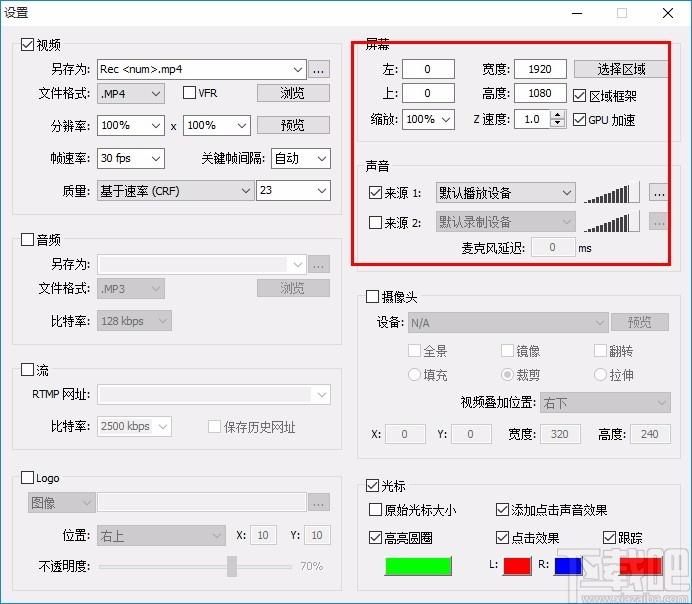Open first 分辨率 100% dropdown
The width and height of the screenshot is (692, 604).
tap(131, 126)
